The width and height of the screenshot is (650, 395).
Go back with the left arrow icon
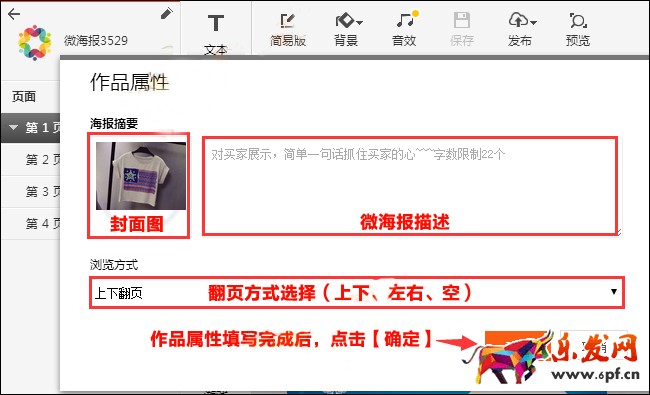[x=14, y=14]
